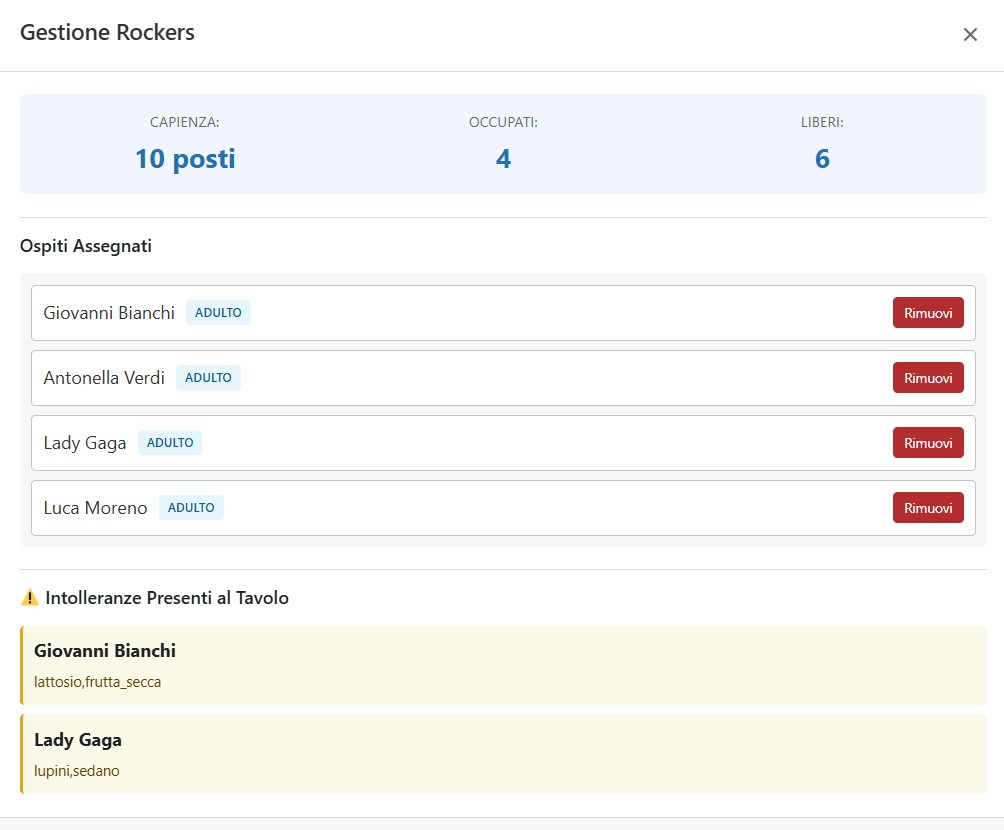Click the Liberi free seats value 6
Image resolution: width=1004 pixels, height=830 pixels.
pos(821,159)
